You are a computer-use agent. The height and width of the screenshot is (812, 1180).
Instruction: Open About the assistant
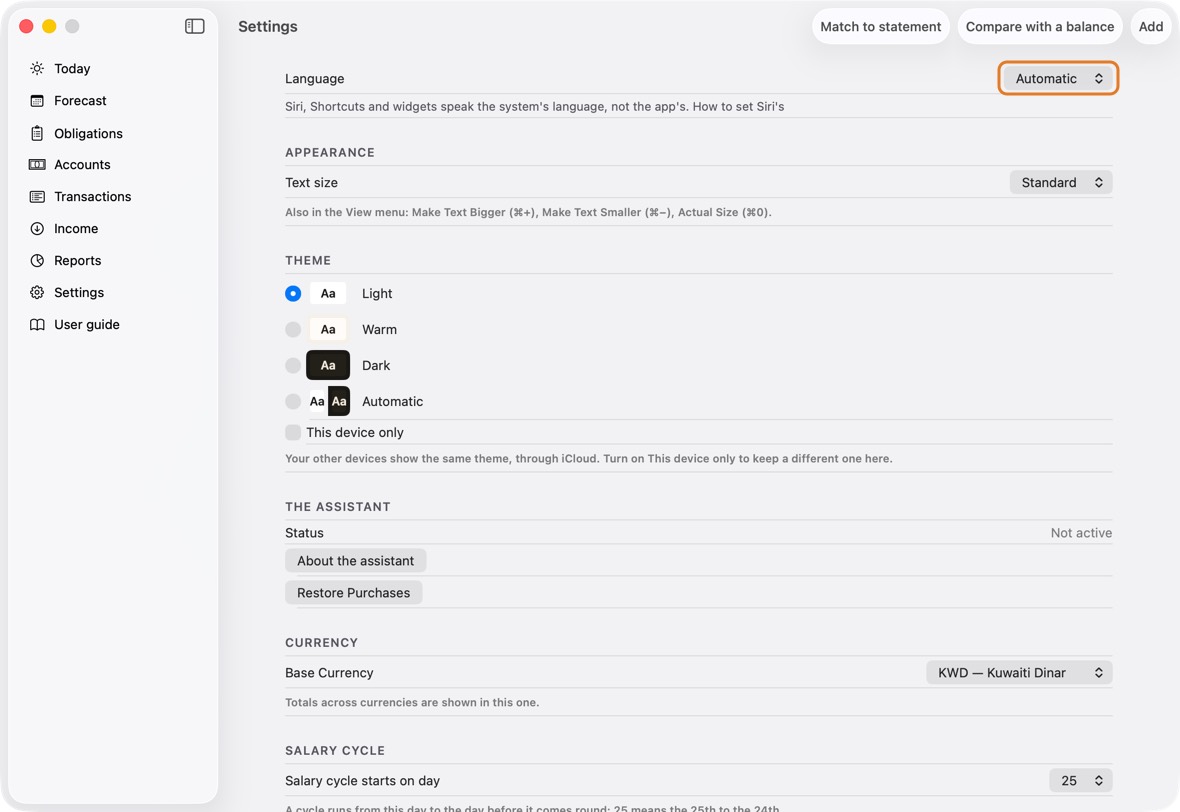[x=355, y=561]
